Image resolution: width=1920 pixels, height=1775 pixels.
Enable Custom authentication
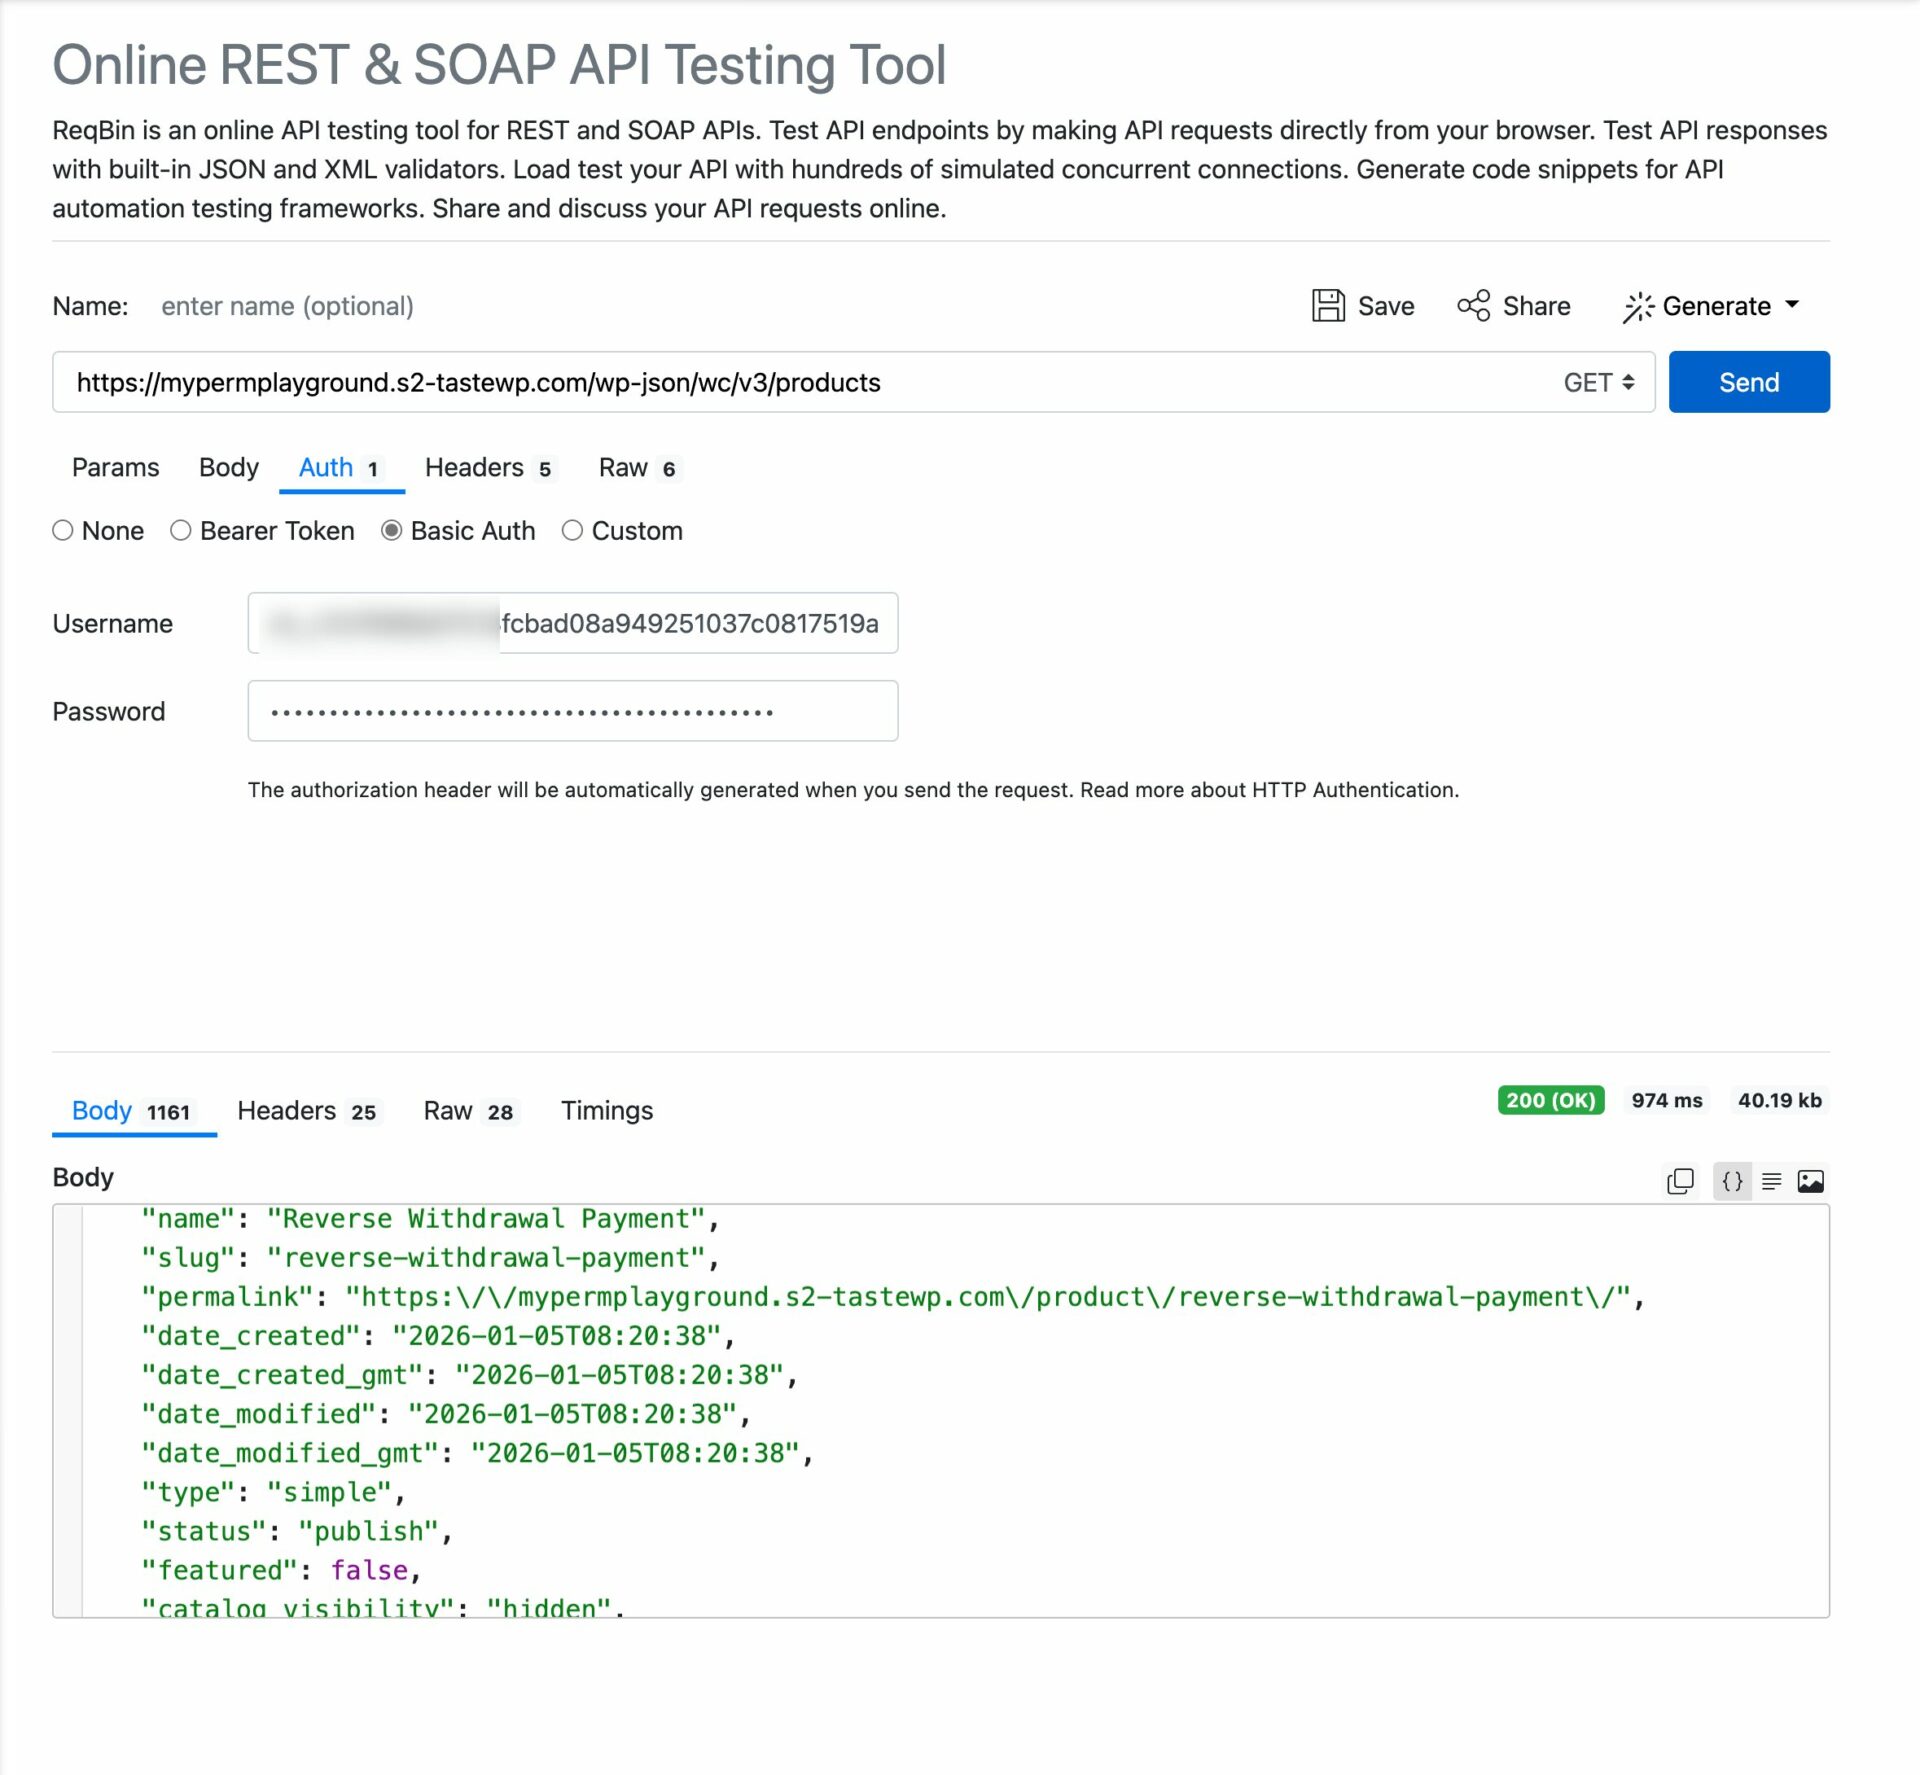[572, 531]
